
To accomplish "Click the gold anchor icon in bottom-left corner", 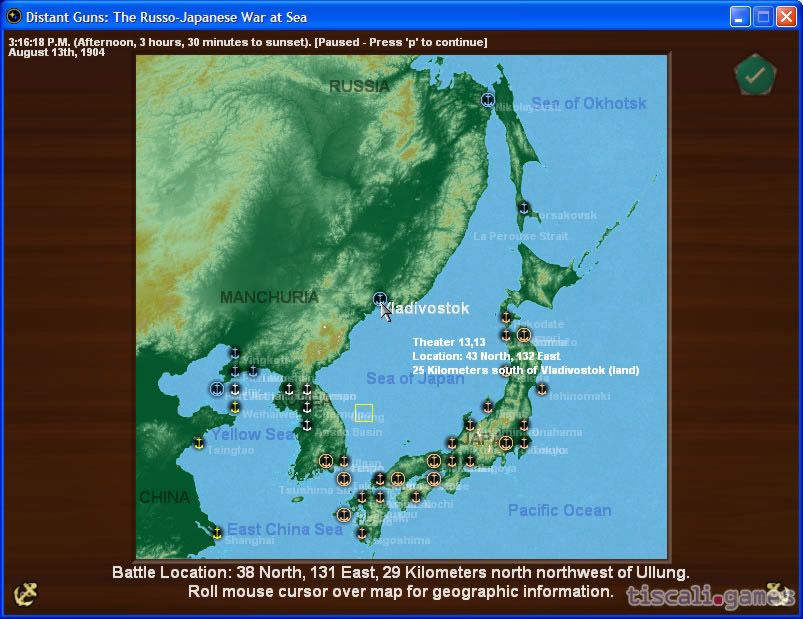I will click(x=25, y=593).
